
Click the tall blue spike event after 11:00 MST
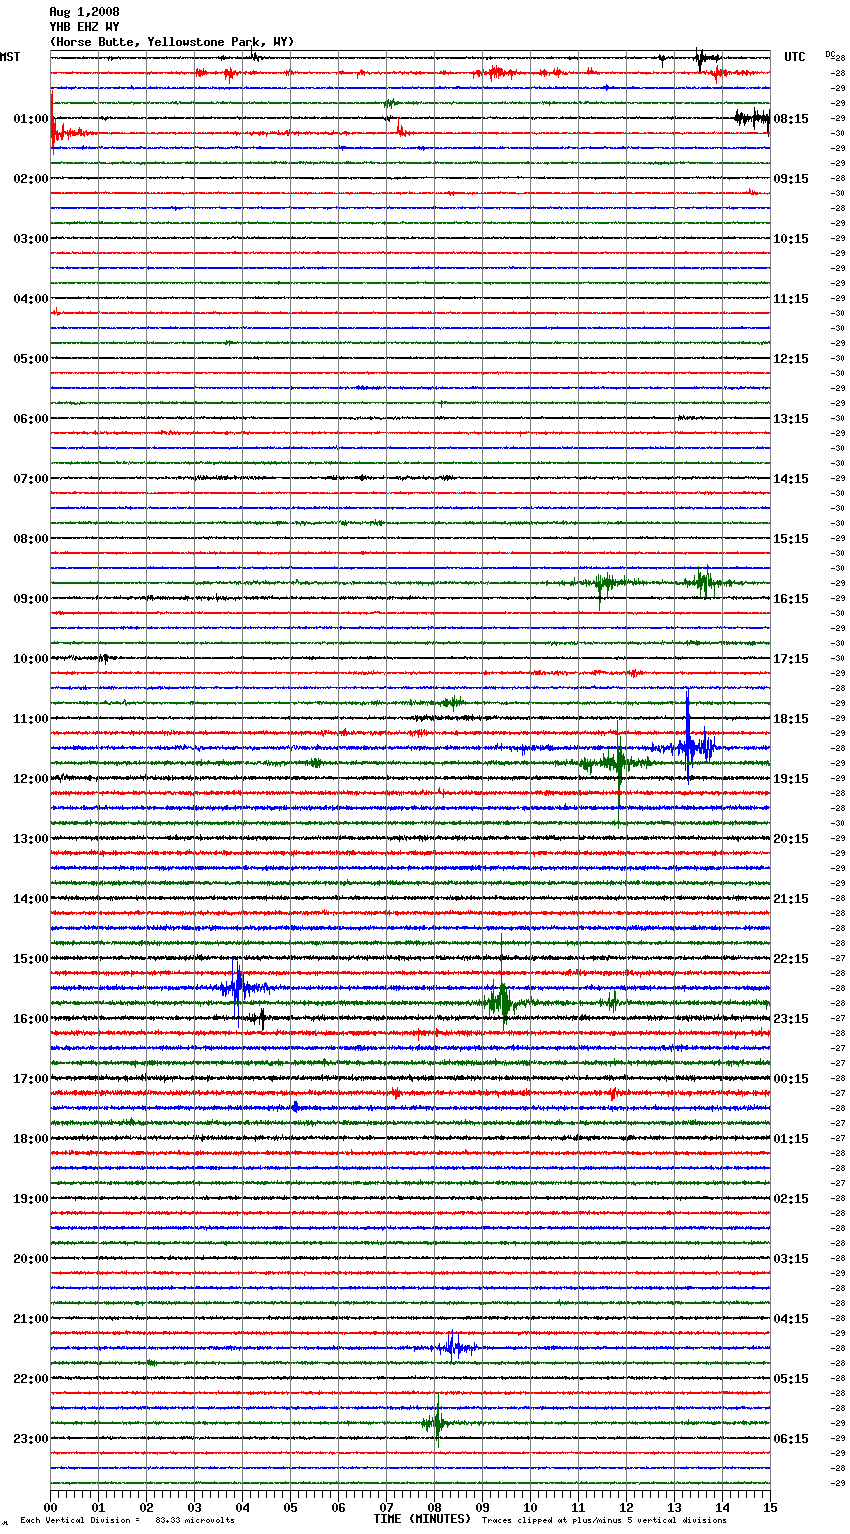point(689,737)
